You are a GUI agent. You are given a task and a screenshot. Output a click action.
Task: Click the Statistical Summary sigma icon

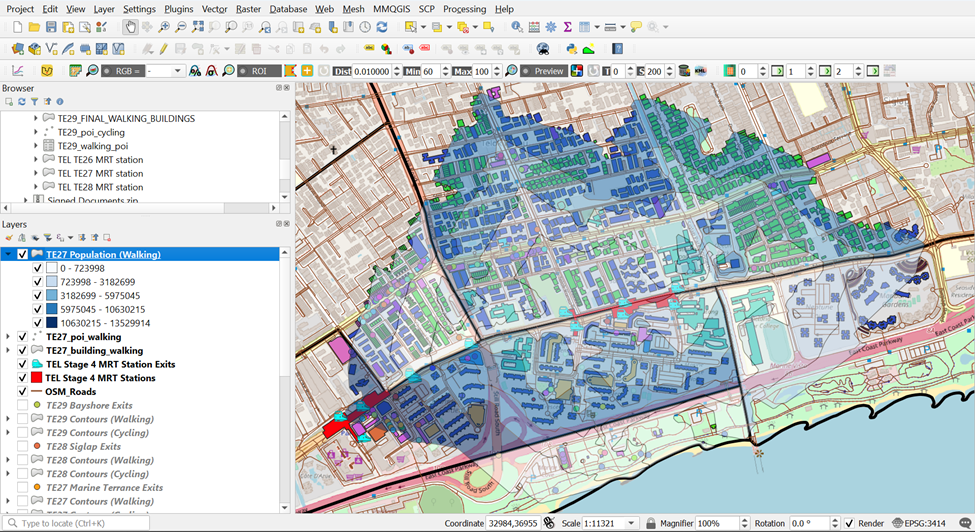point(567,27)
